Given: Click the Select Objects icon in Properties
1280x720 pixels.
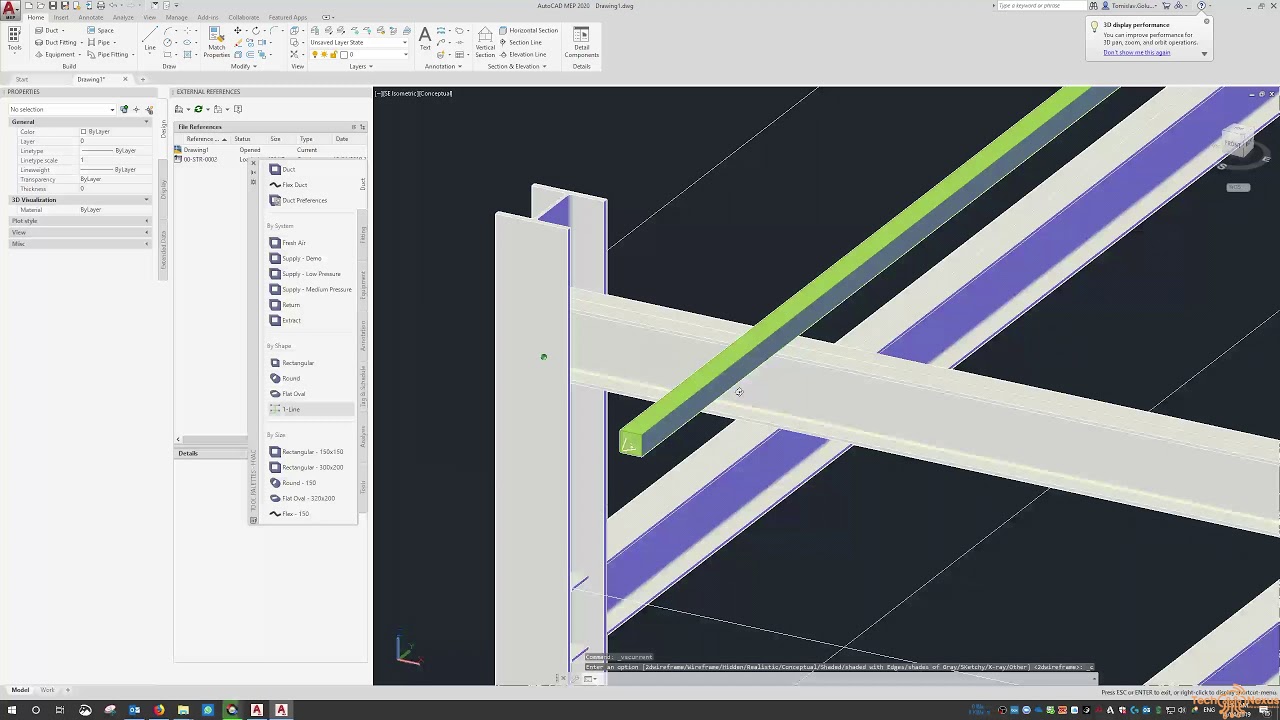Looking at the screenshot, I should click(x=137, y=109).
